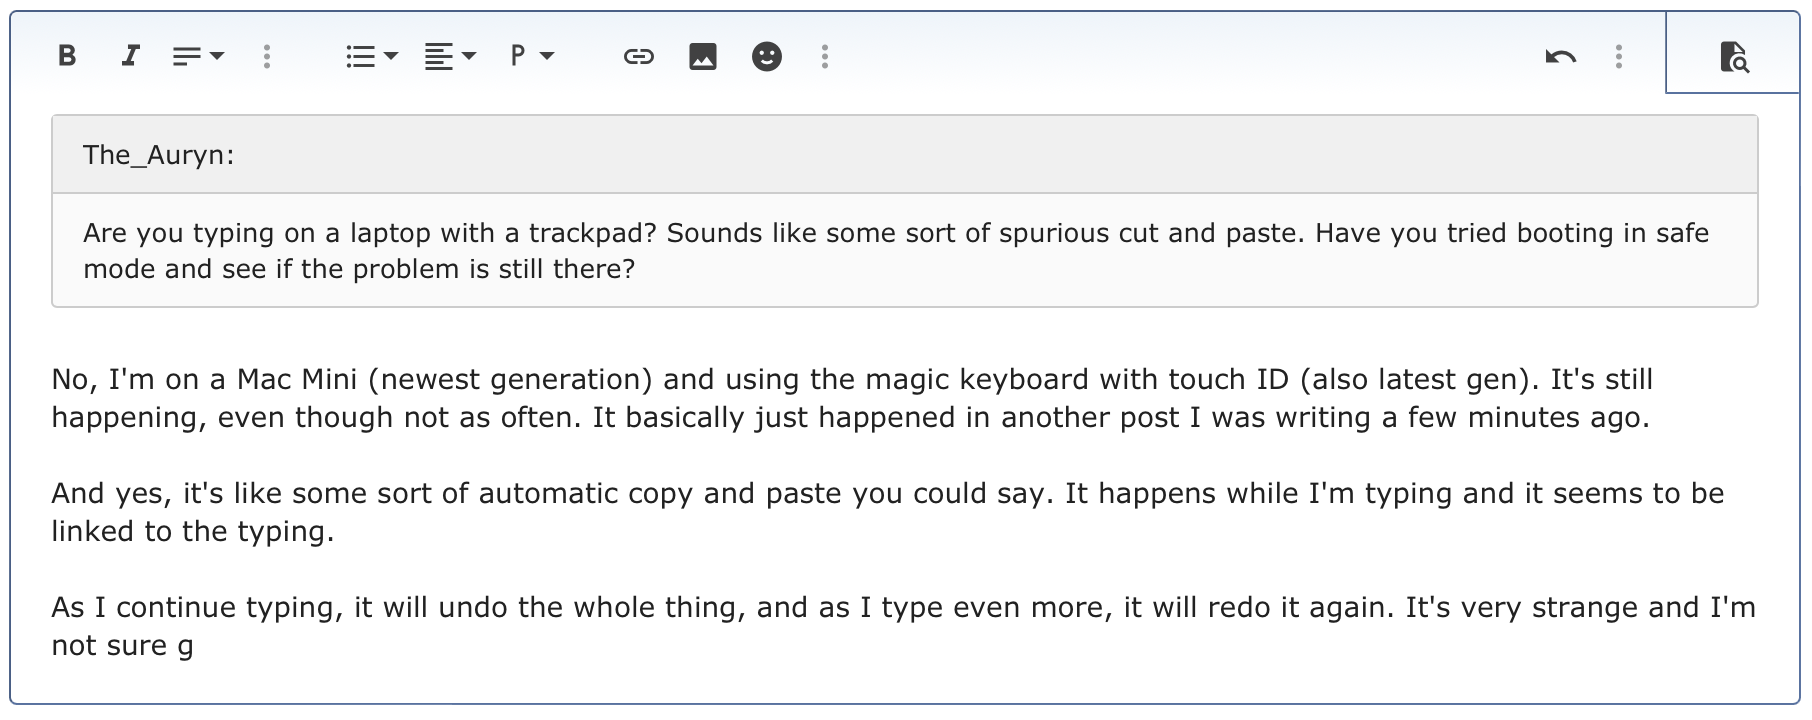Open the text size and style dropdown

click(197, 56)
